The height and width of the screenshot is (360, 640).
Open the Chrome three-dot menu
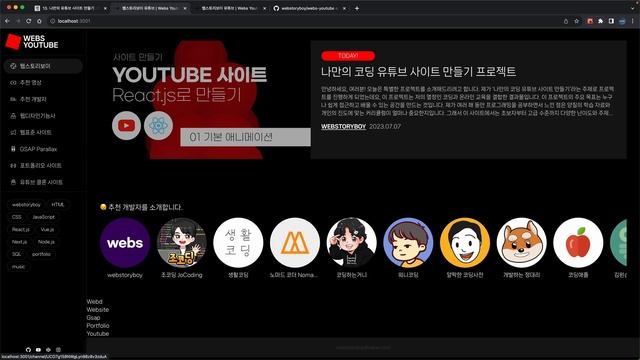[633, 21]
